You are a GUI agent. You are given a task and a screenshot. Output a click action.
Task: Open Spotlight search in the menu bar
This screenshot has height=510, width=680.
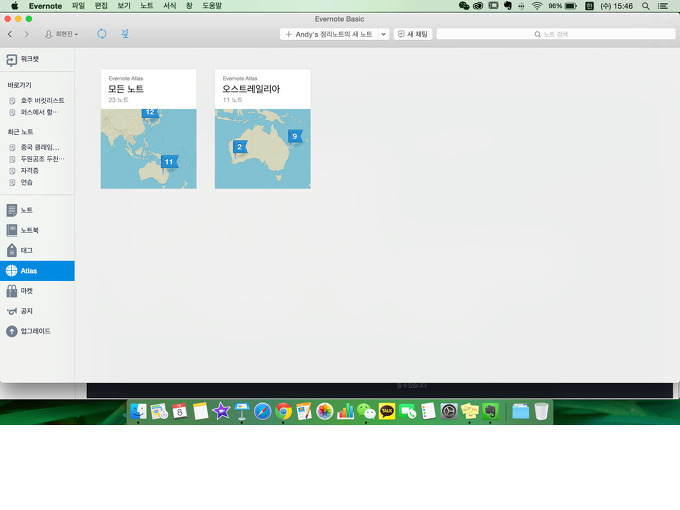[646, 6]
